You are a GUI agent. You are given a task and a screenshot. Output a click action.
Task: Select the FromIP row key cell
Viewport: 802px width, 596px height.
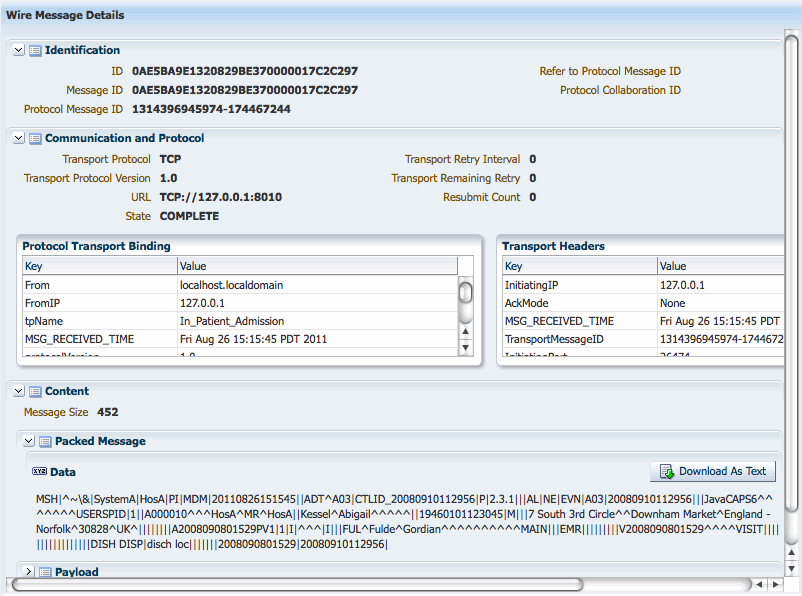100,303
